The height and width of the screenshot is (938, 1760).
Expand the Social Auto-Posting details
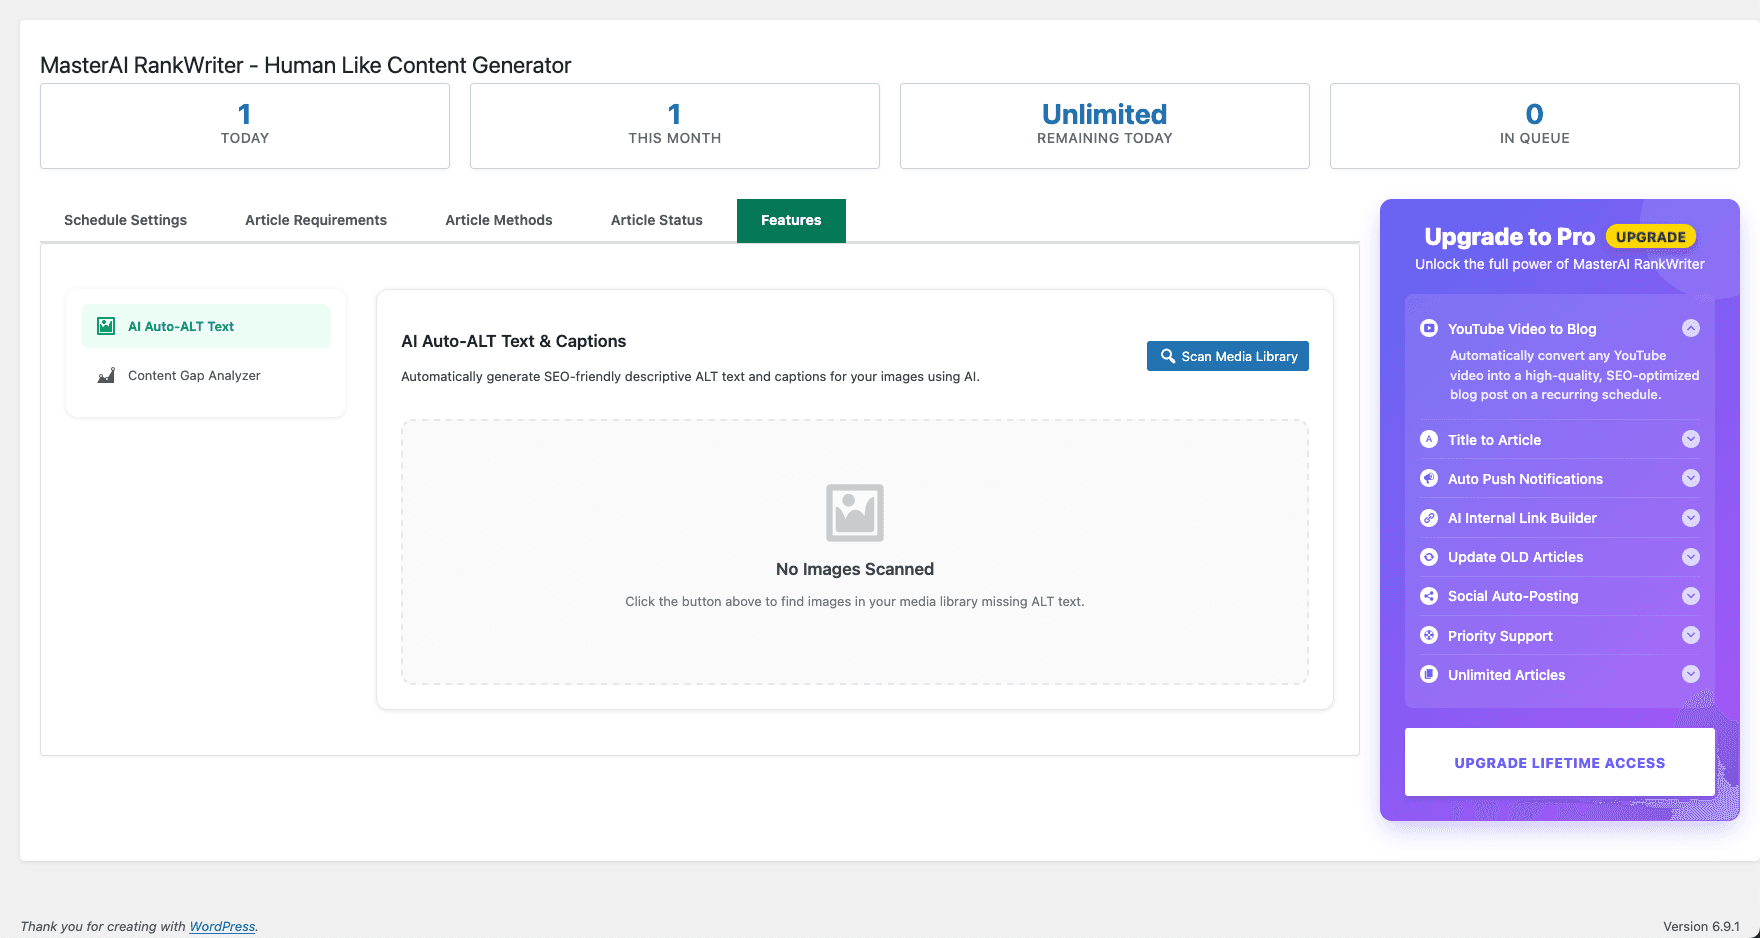pos(1691,595)
